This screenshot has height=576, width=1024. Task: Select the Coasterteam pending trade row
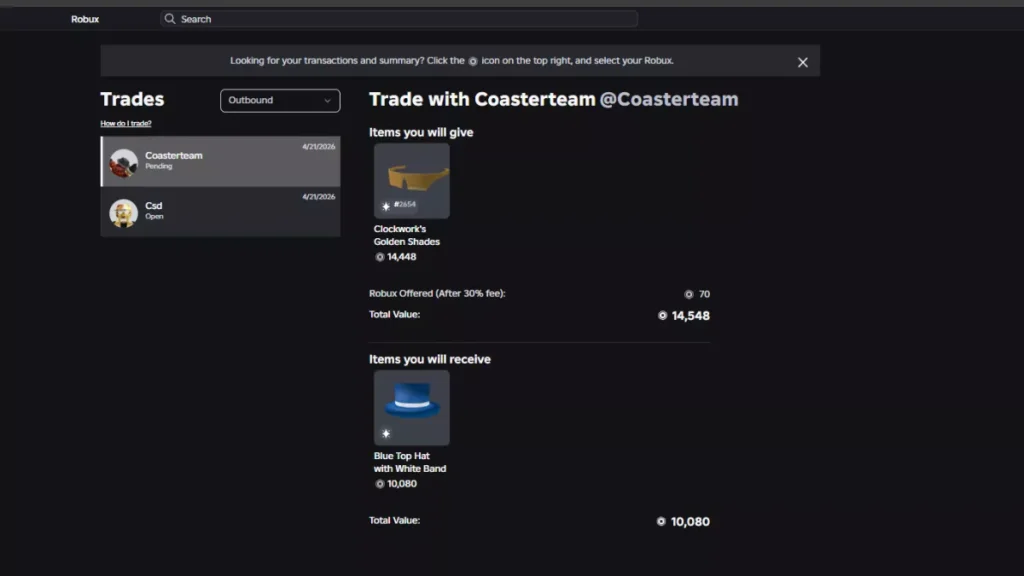[220, 161]
